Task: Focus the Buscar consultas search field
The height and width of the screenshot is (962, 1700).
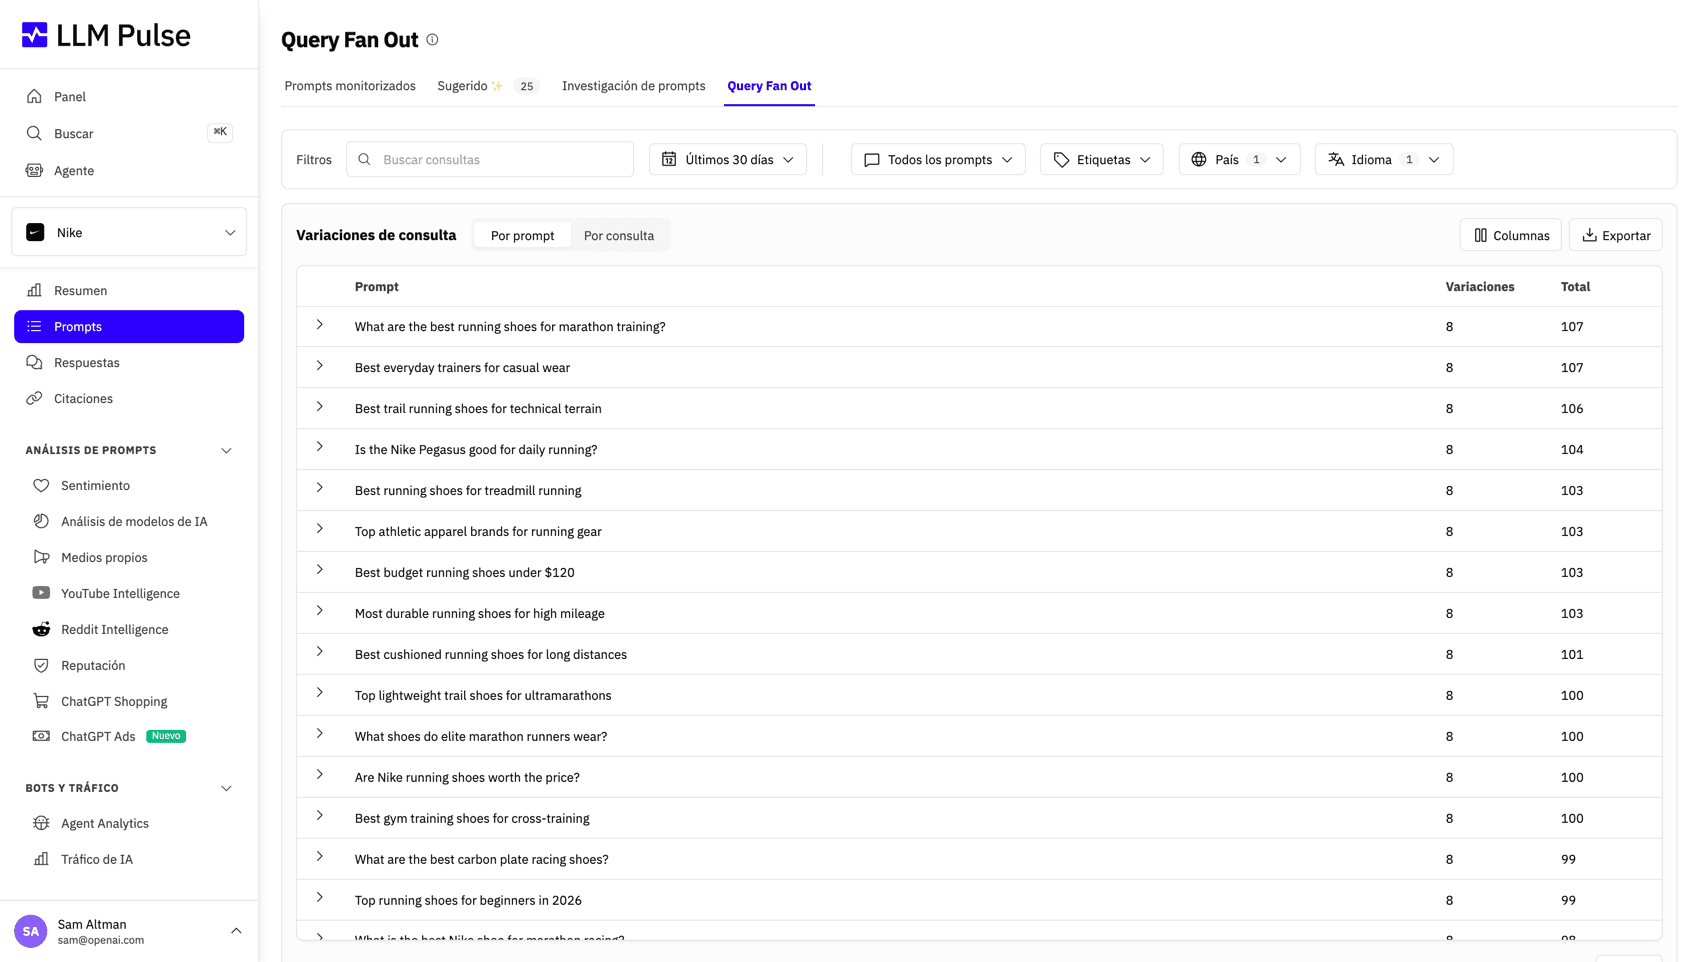Action: tap(490, 159)
